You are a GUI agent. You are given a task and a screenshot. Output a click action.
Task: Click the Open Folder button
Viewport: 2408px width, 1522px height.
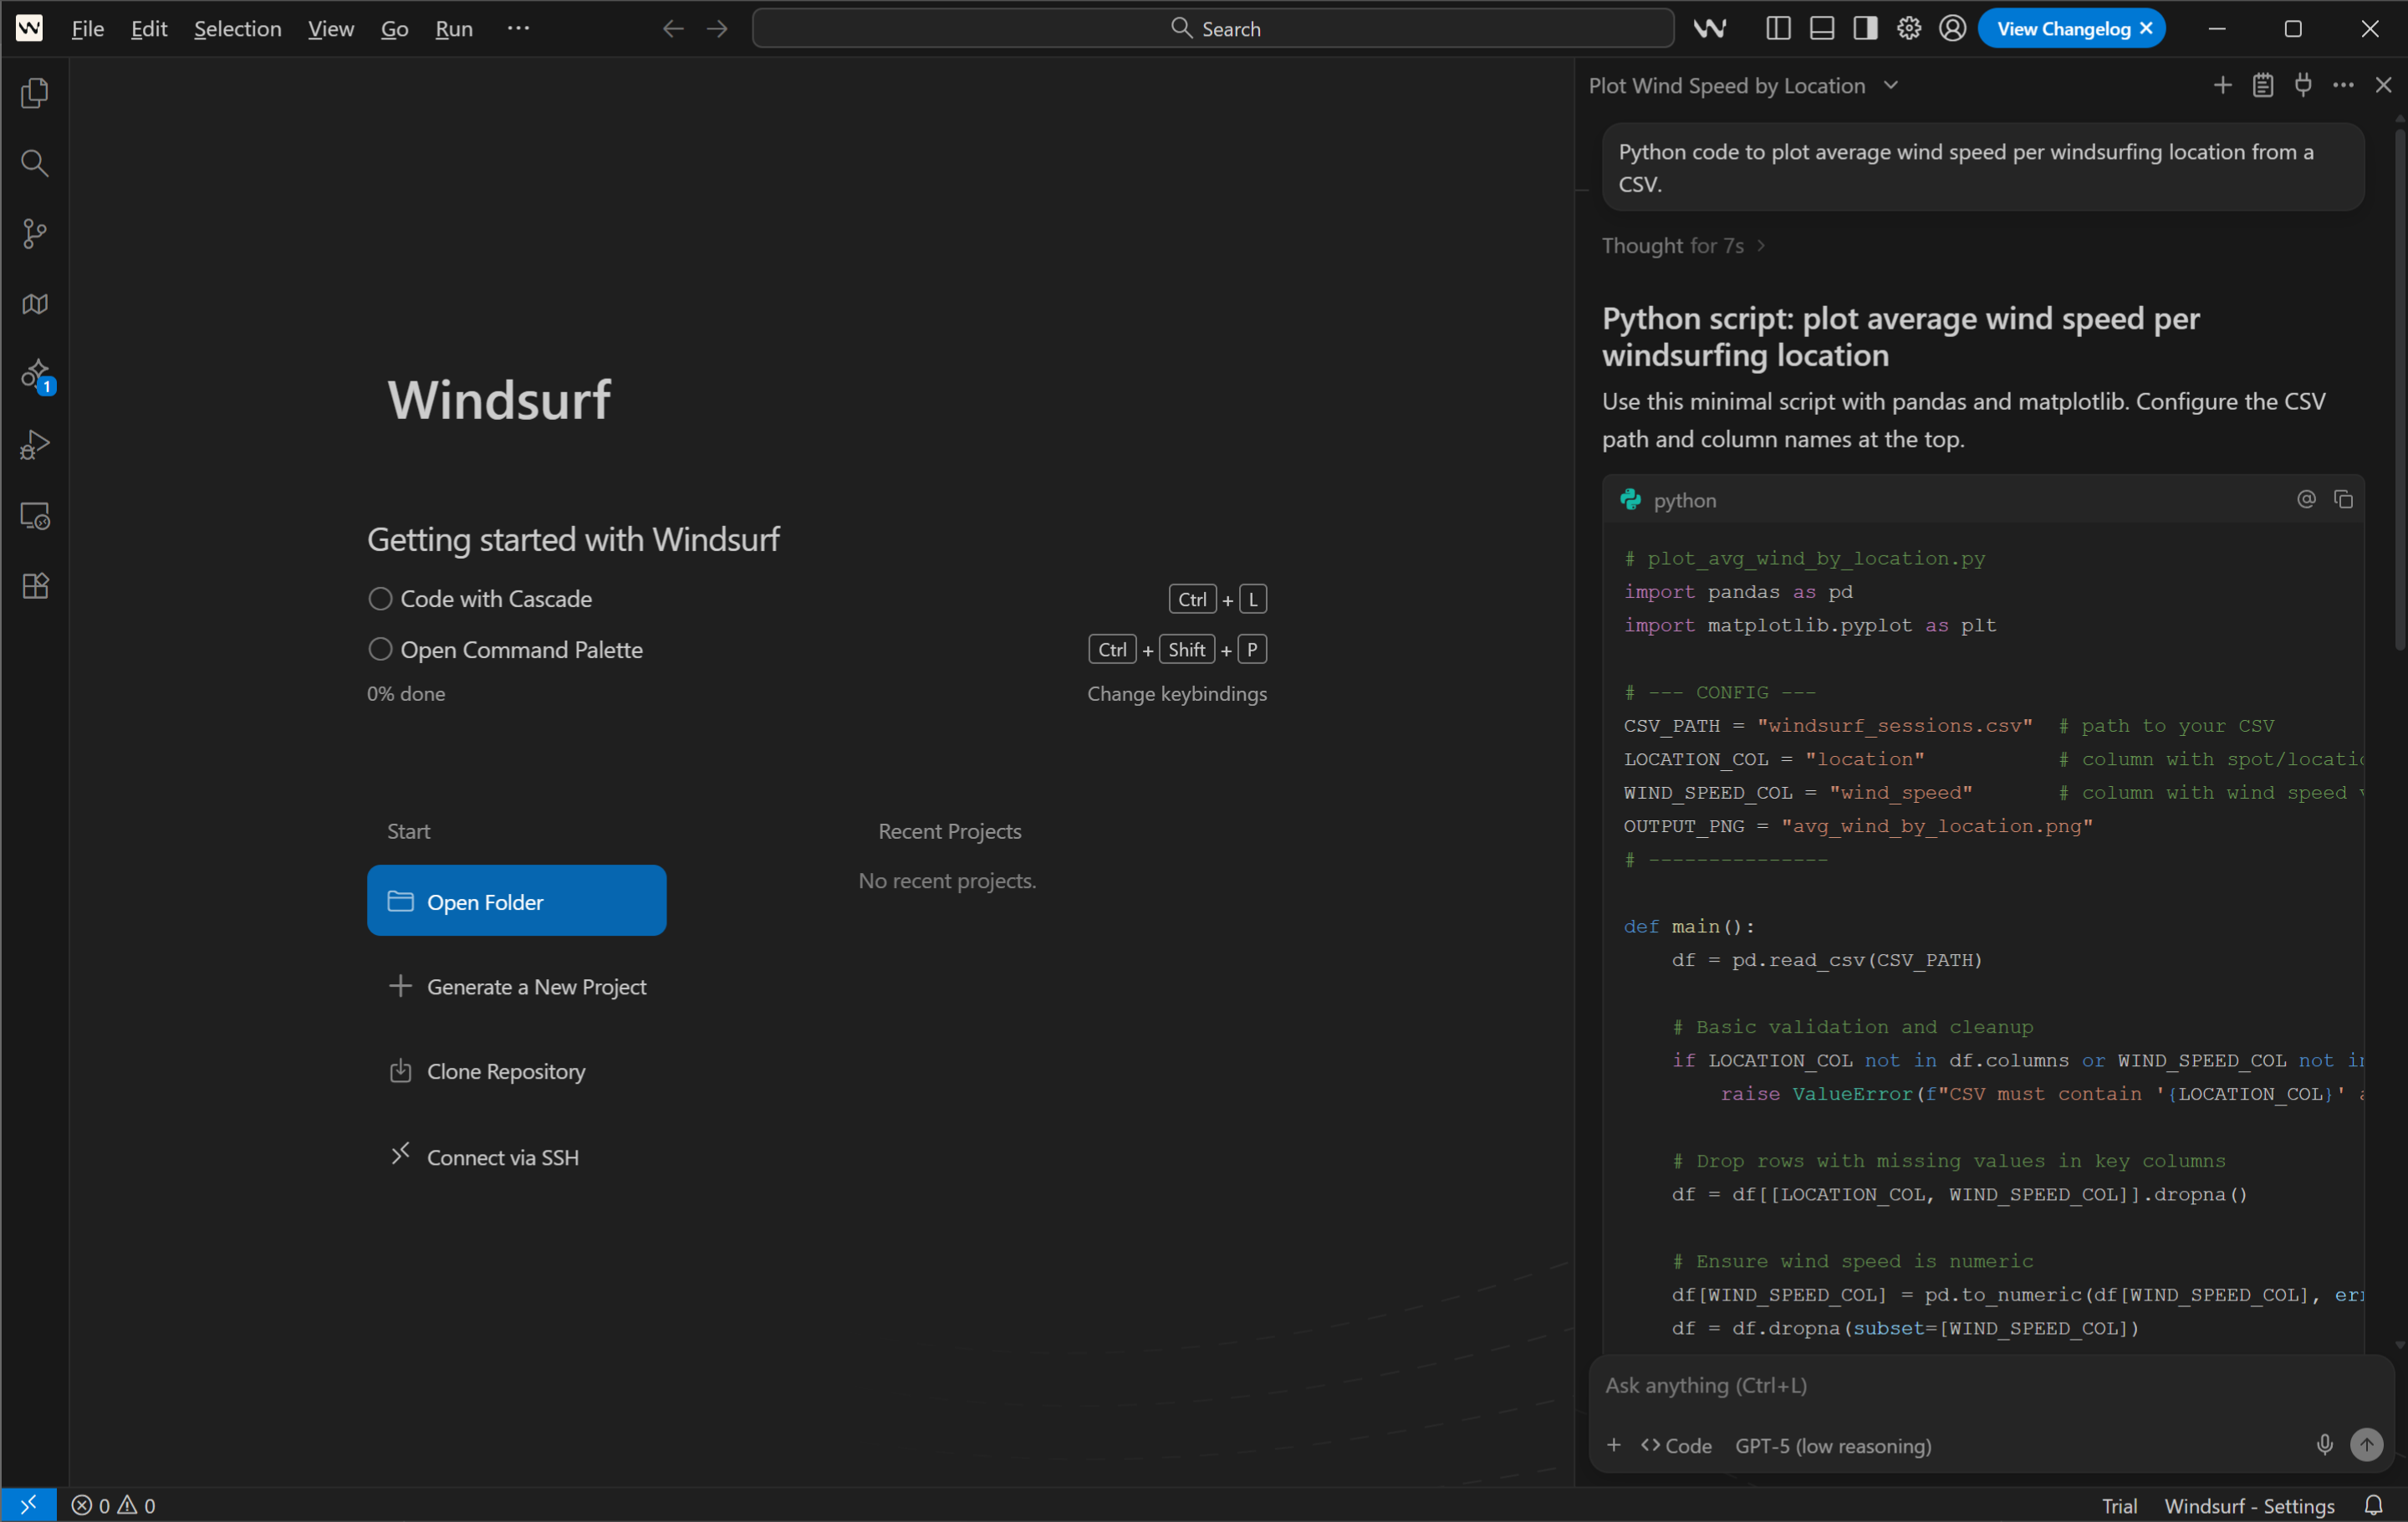click(x=516, y=900)
